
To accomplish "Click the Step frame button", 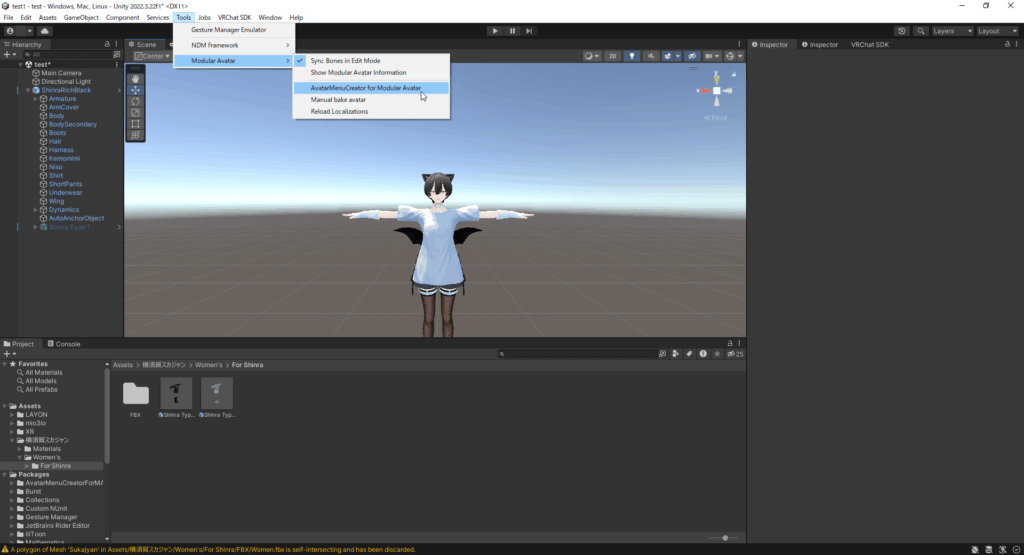I will point(529,31).
